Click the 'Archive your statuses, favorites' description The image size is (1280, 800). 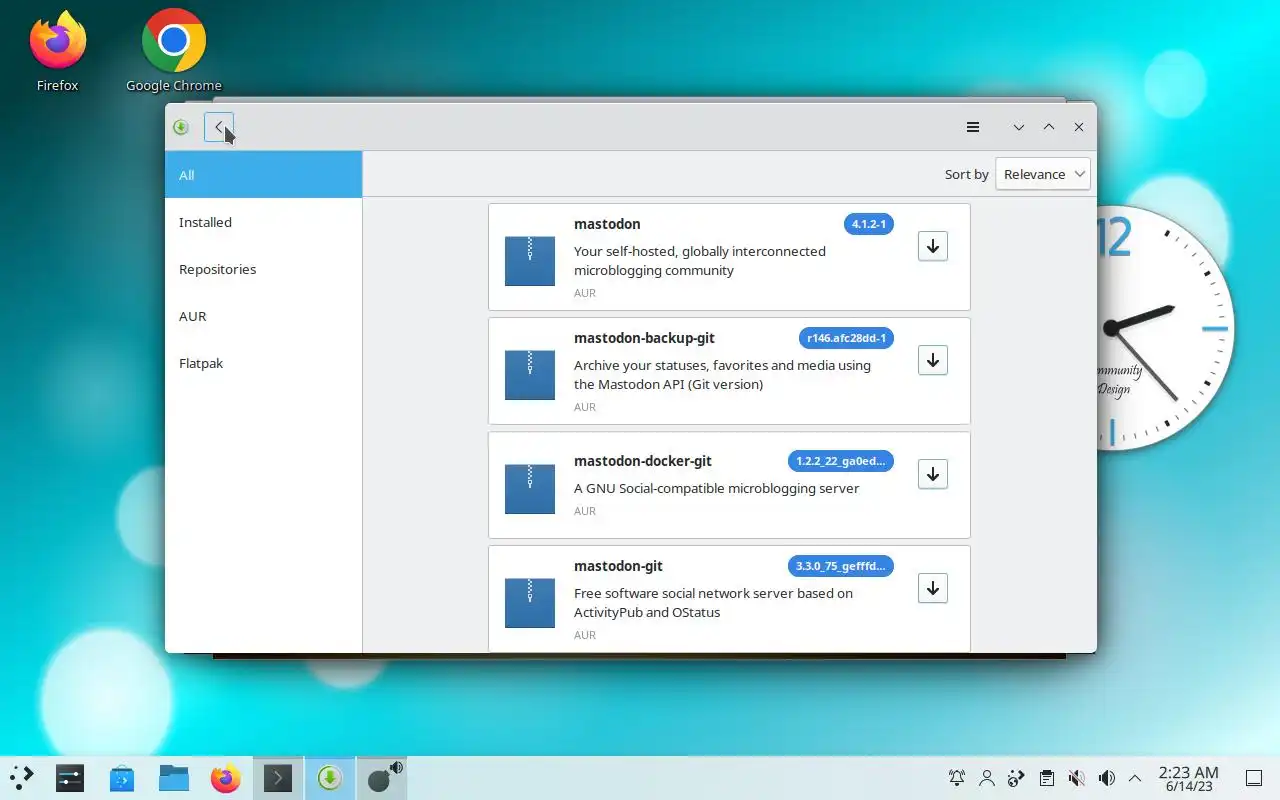(722, 375)
